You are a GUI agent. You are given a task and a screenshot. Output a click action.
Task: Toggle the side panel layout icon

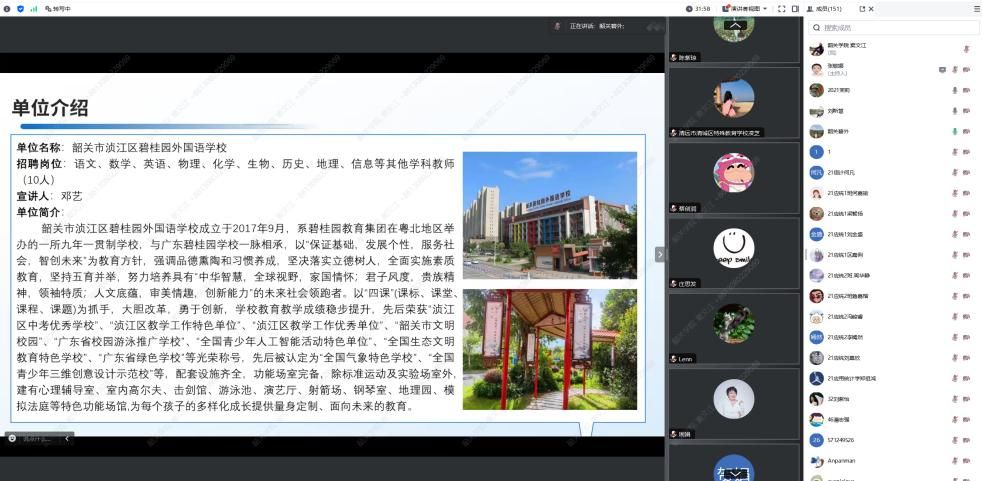795,9
